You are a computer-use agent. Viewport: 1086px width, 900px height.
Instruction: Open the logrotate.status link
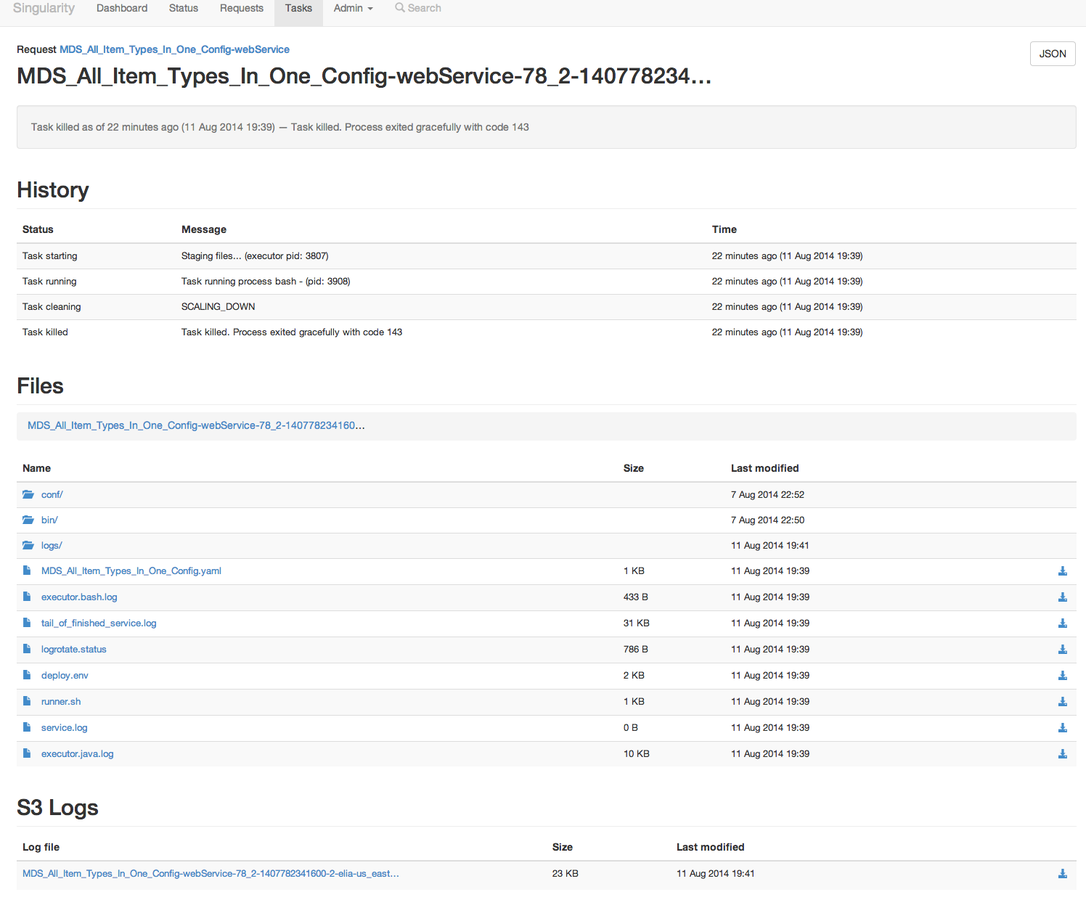(x=73, y=649)
